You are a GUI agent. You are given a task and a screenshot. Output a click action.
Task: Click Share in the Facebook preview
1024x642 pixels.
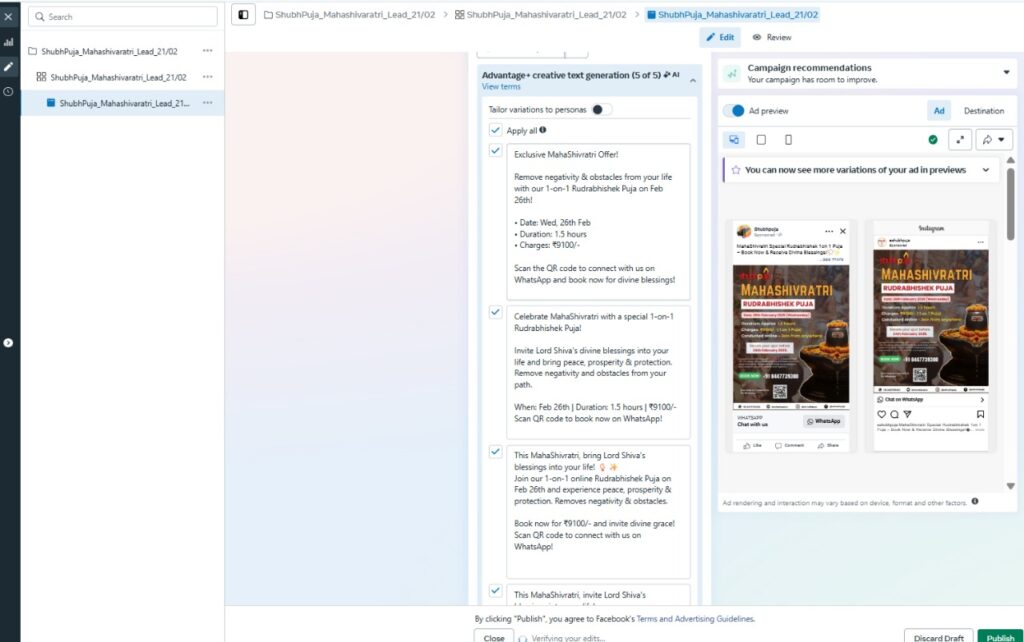click(828, 445)
